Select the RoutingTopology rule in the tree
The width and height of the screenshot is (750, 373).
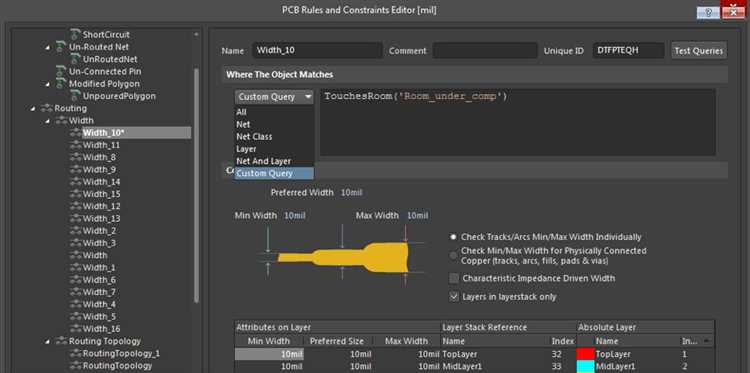pos(118,366)
